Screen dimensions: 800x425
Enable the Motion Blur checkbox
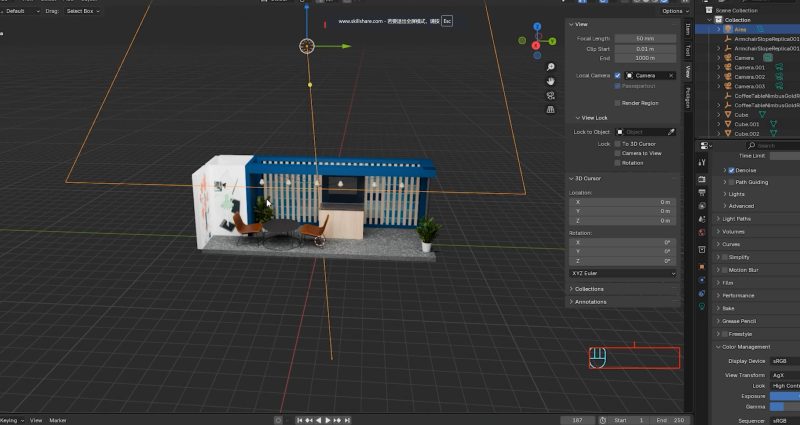724,270
